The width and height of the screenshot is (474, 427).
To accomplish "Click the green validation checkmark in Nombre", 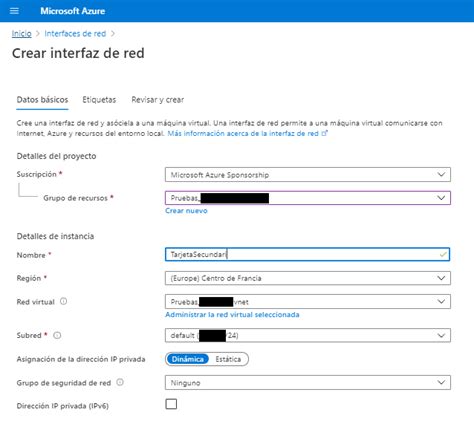I will [x=443, y=254].
